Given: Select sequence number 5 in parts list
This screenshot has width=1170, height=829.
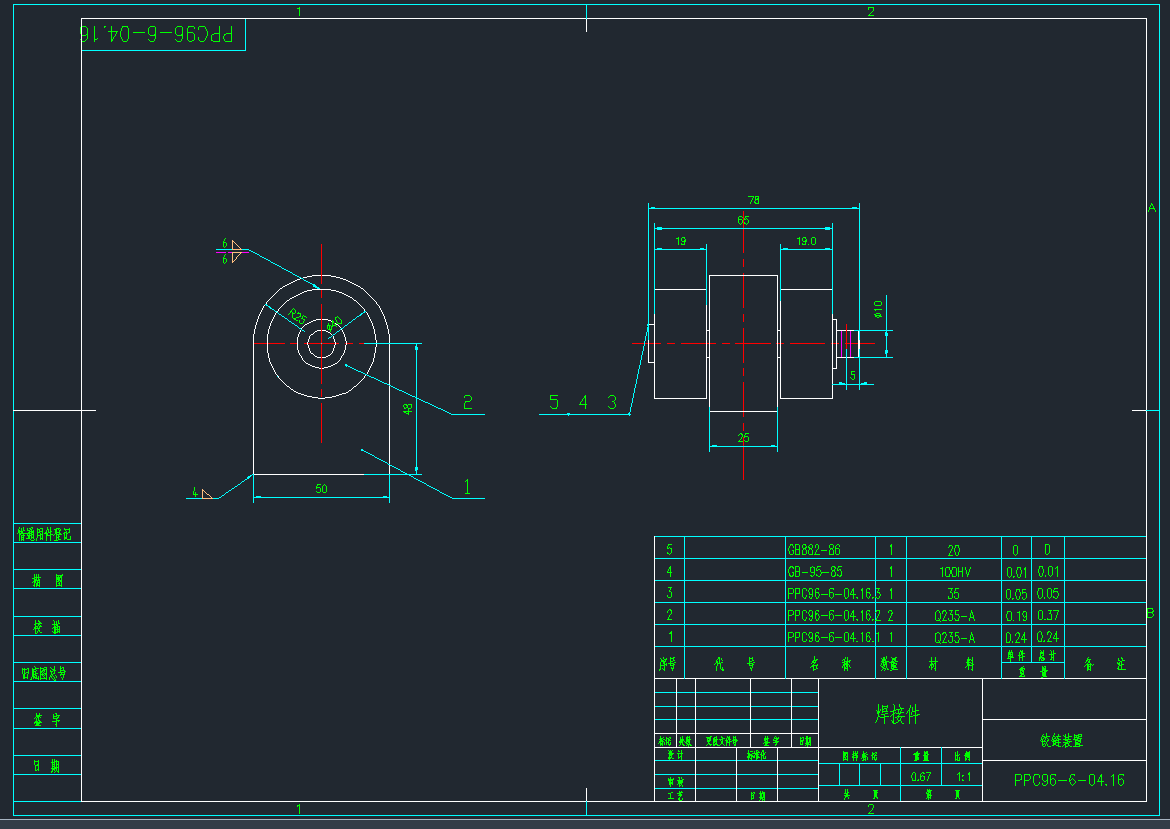Looking at the screenshot, I should tap(669, 550).
